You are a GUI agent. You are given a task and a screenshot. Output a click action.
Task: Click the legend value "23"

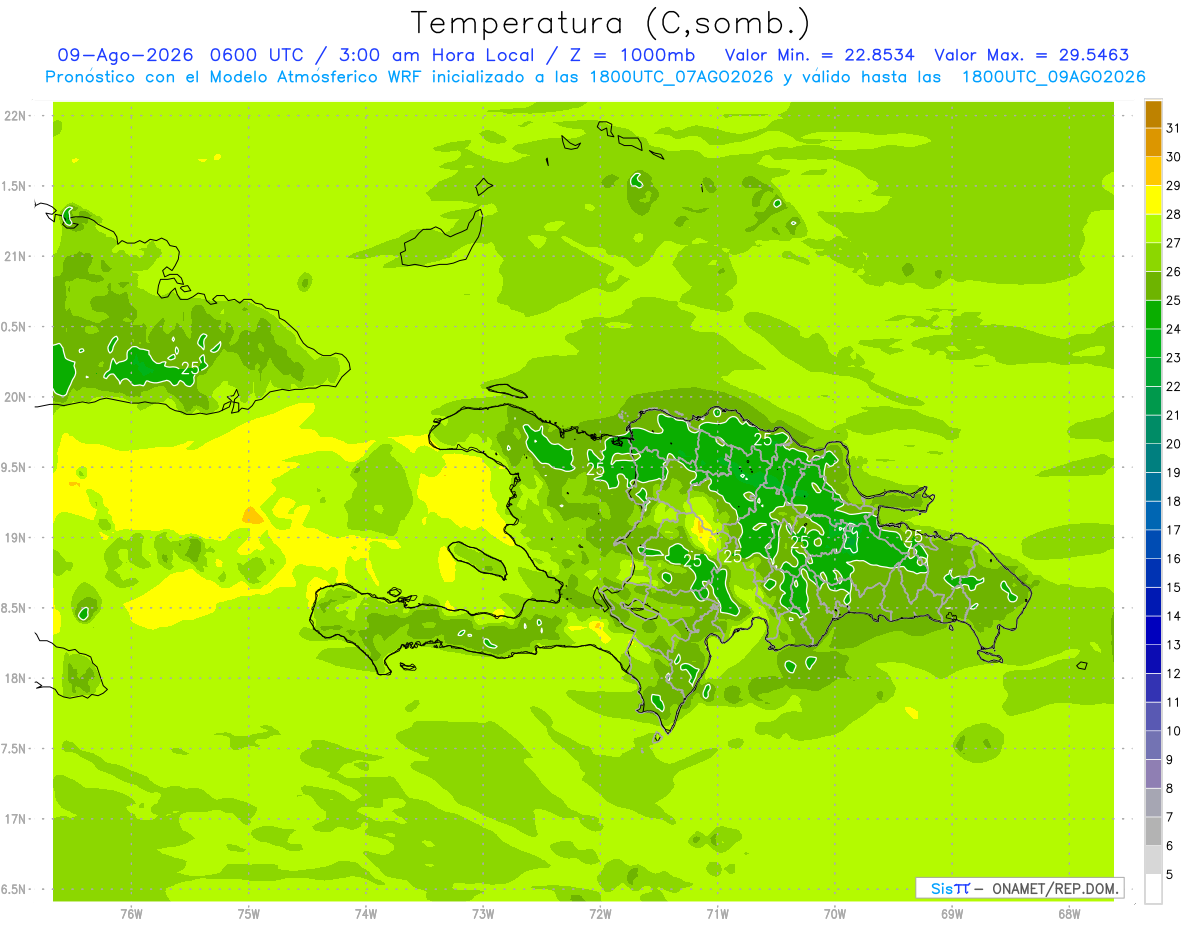point(1174,358)
